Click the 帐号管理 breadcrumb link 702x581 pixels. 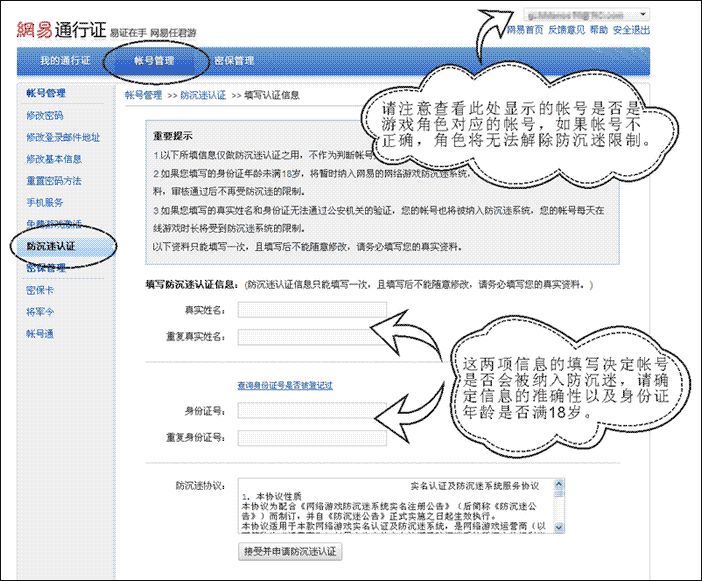(144, 95)
